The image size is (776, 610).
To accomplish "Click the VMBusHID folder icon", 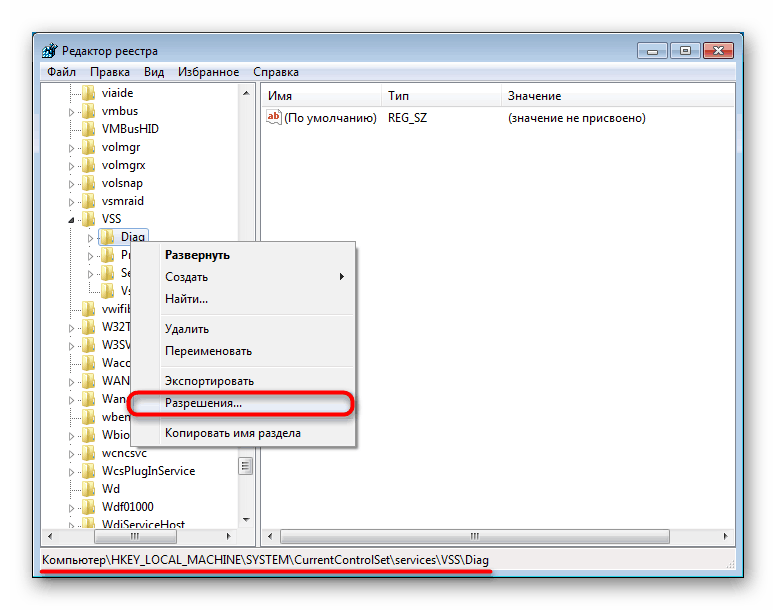I will (x=89, y=129).
